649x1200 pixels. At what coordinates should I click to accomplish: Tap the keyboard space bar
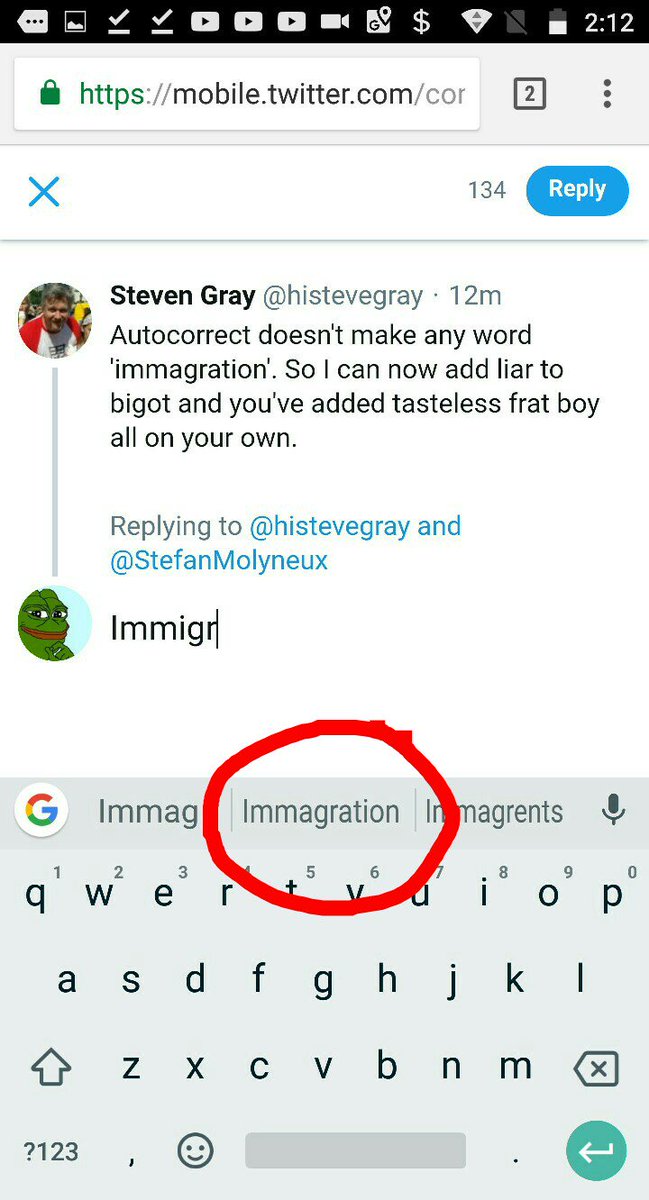point(355,1151)
